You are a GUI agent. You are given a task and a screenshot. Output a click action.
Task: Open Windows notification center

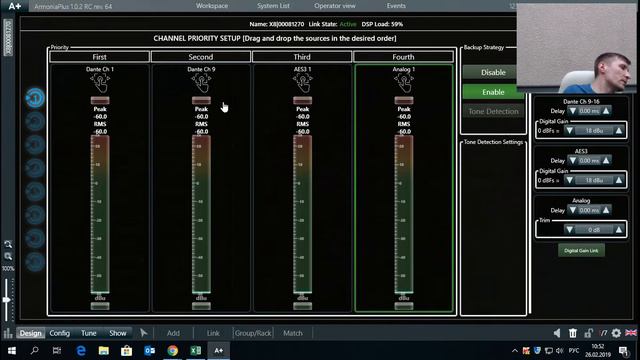(623, 351)
